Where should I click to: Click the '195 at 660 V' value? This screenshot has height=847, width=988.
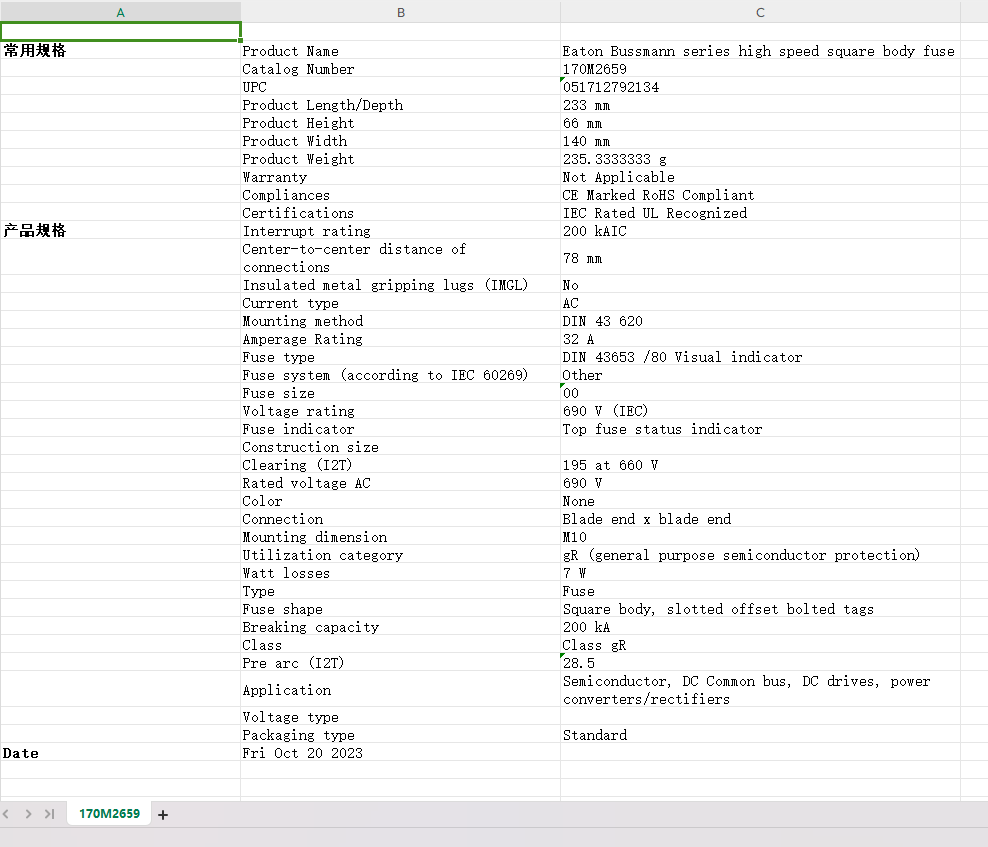click(x=760, y=465)
